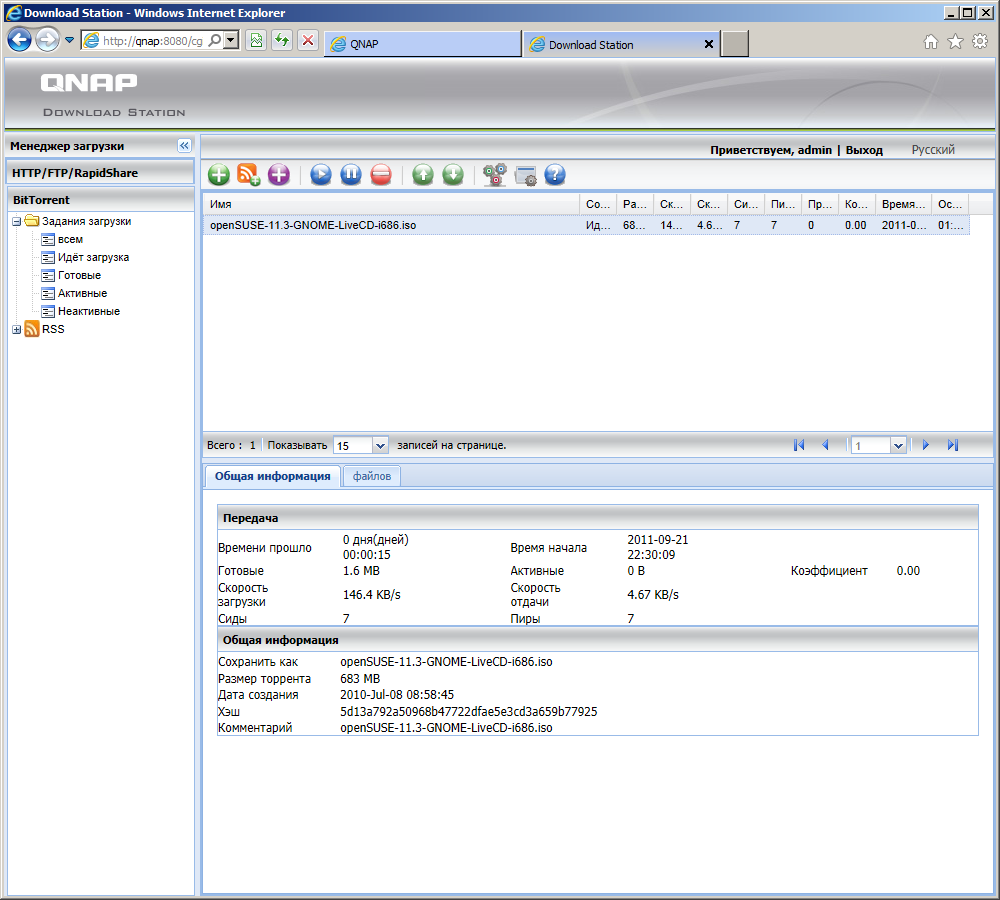Move task down with green arrow
1000x900 pixels.
(x=453, y=175)
